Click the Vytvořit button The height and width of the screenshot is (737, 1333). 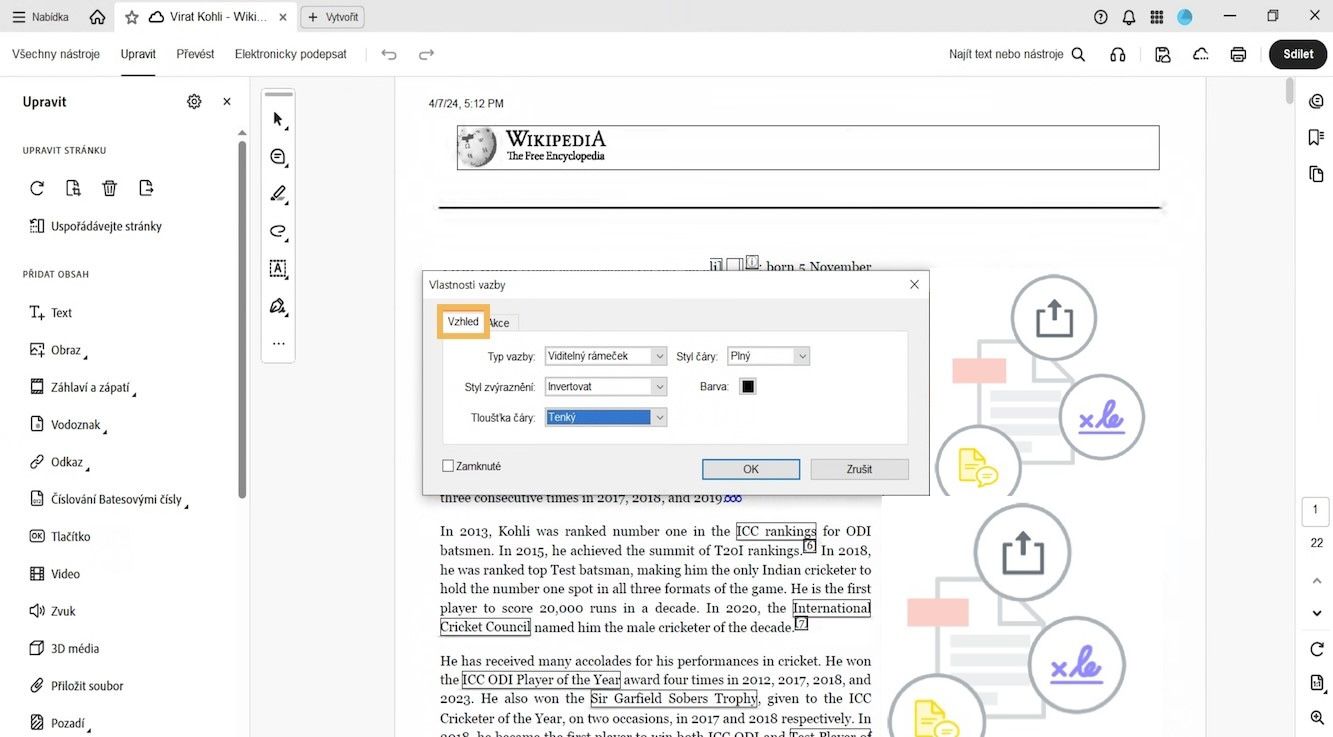[333, 17]
